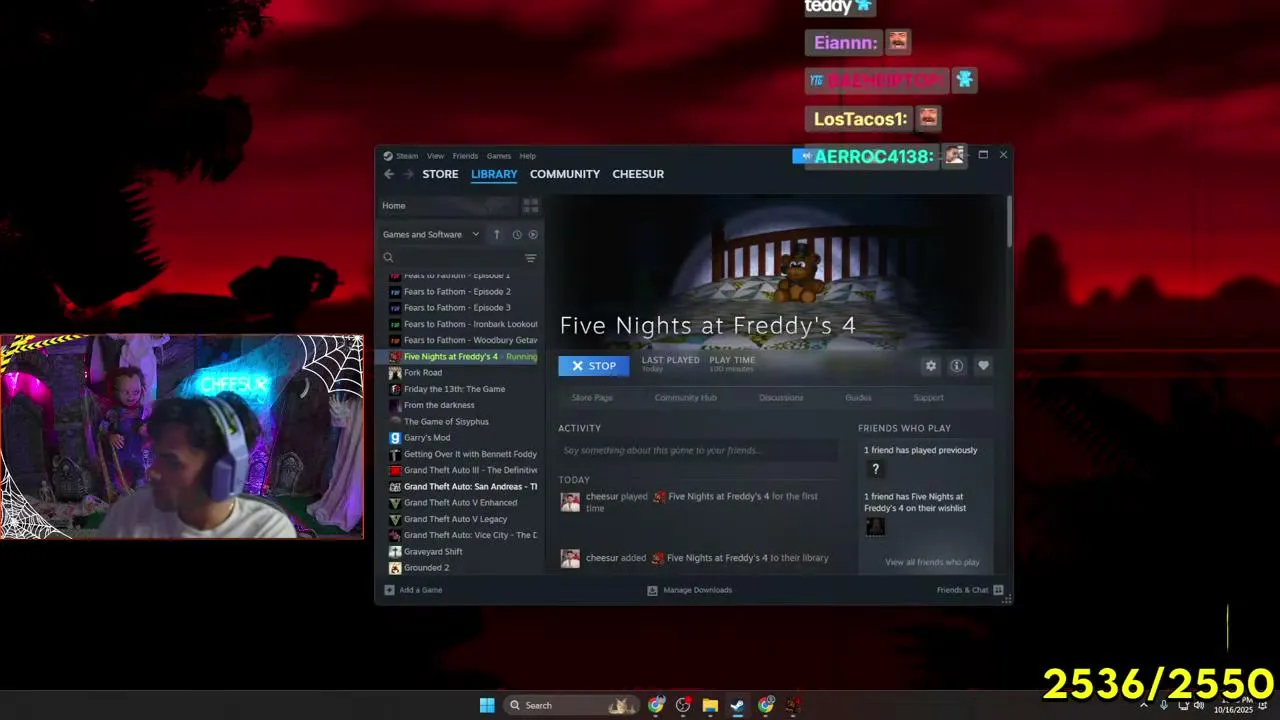
Task: Open the View menu
Action: (x=435, y=156)
